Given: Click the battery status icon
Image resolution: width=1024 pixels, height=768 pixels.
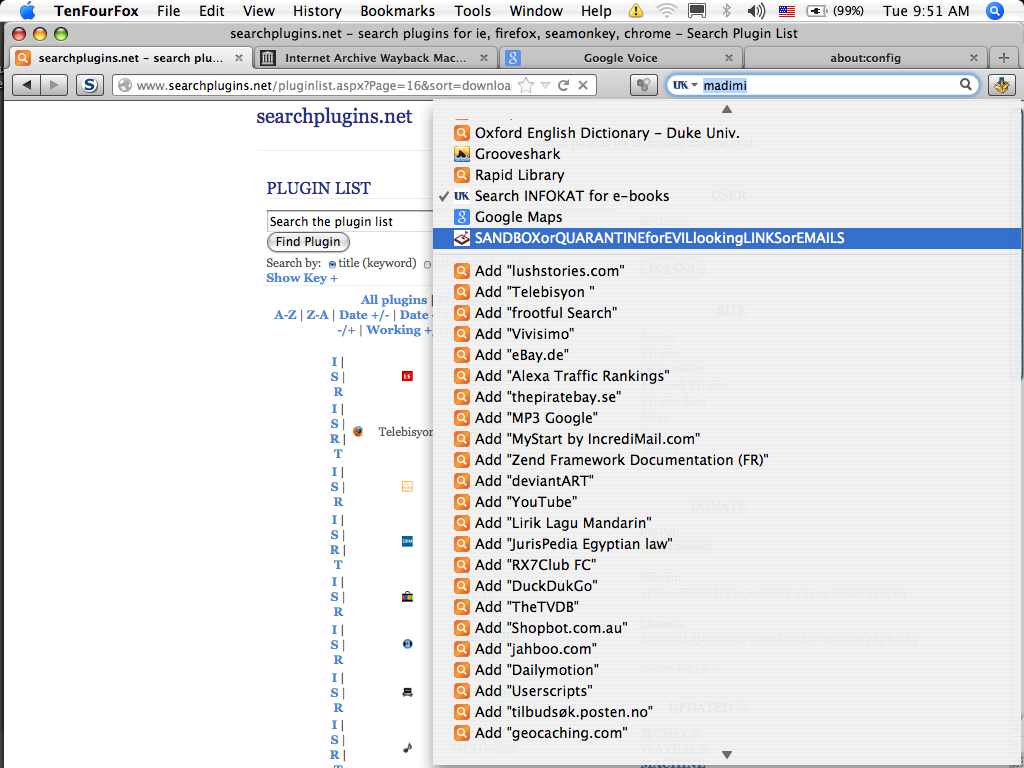Looking at the screenshot, I should coord(817,11).
